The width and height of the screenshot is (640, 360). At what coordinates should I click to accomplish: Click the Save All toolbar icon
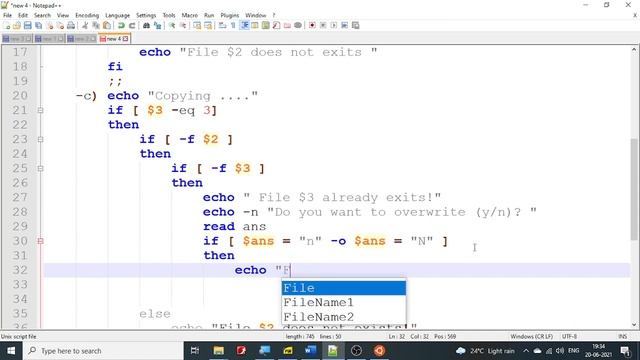click(x=38, y=25)
